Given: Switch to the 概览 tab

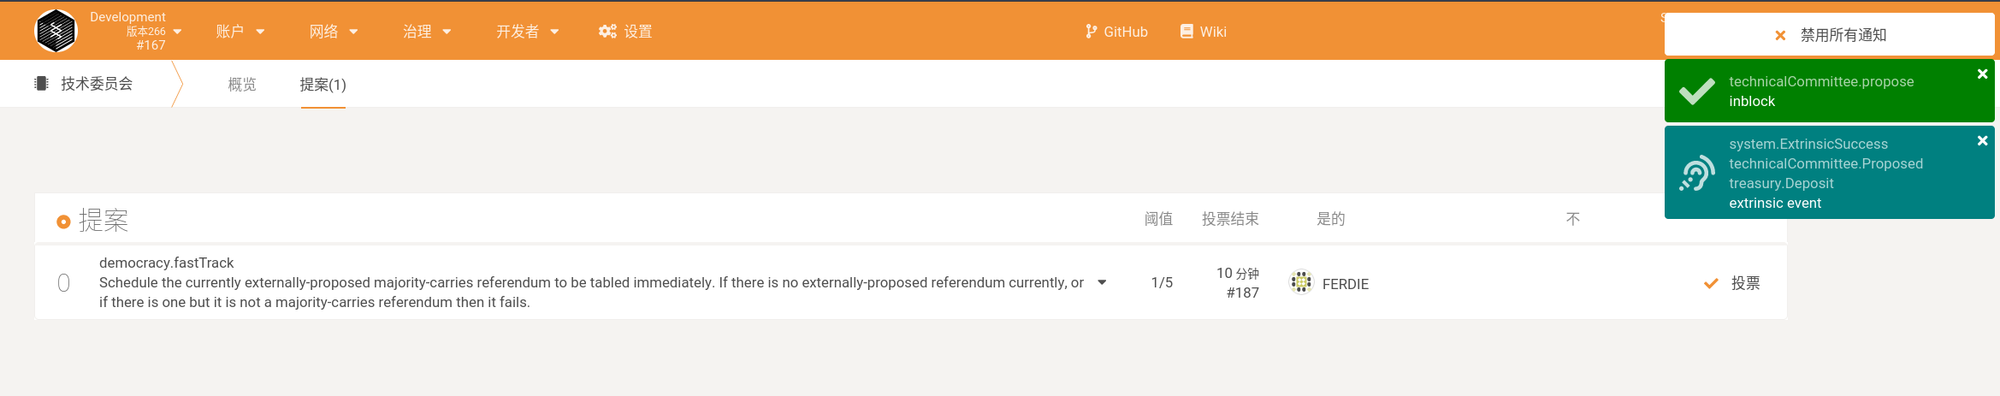Looking at the screenshot, I should [x=242, y=85].
